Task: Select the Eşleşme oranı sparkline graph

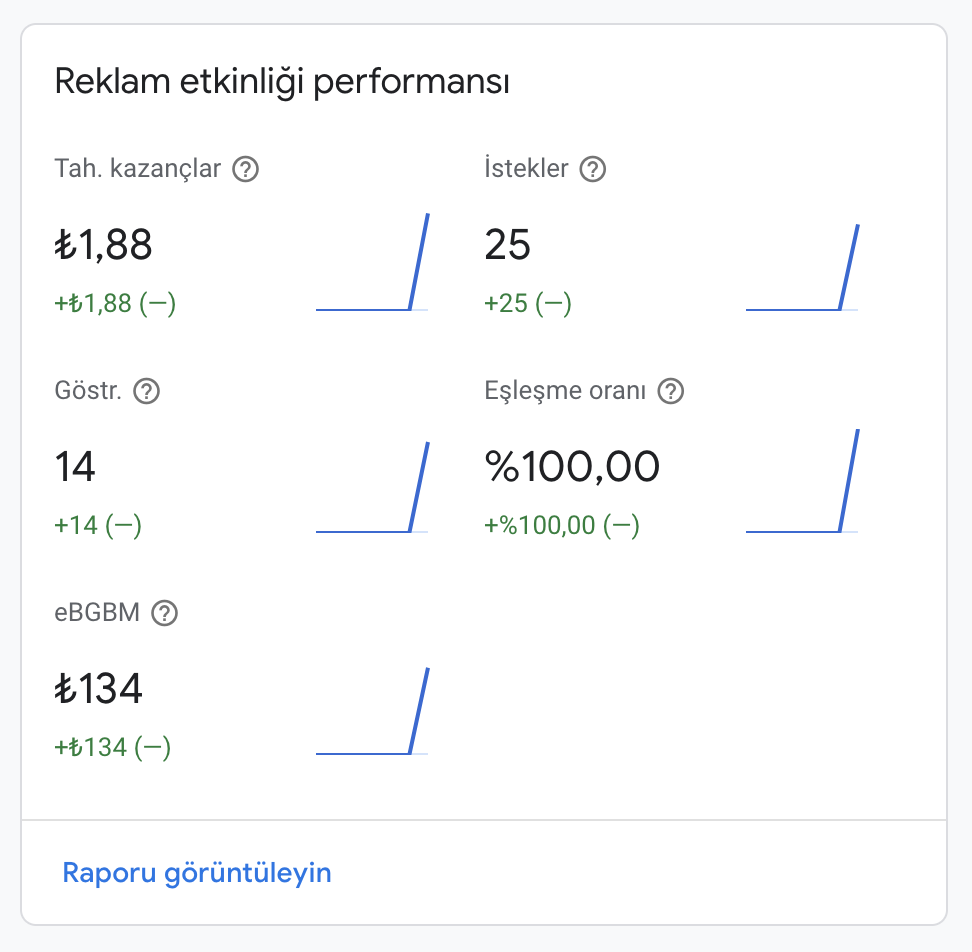Action: tap(802, 480)
